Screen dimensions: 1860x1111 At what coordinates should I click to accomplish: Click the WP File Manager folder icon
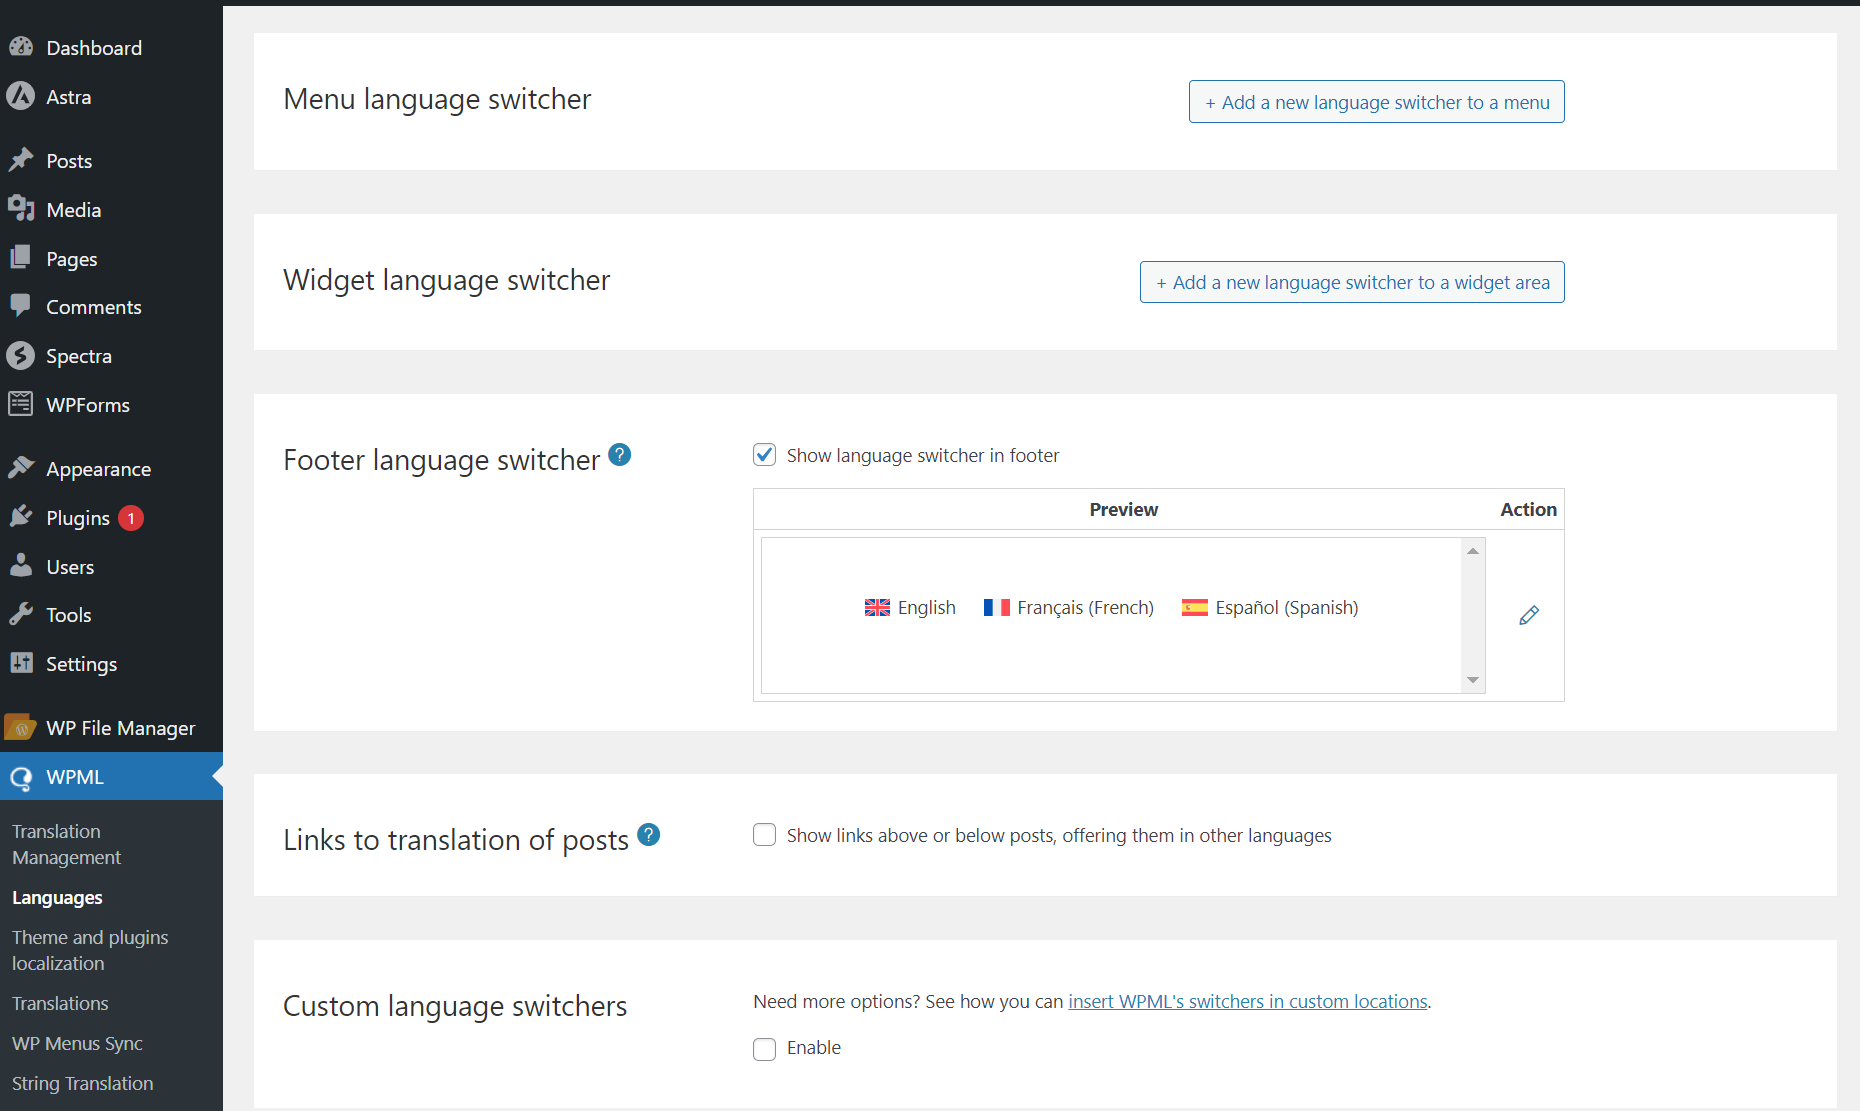21,728
